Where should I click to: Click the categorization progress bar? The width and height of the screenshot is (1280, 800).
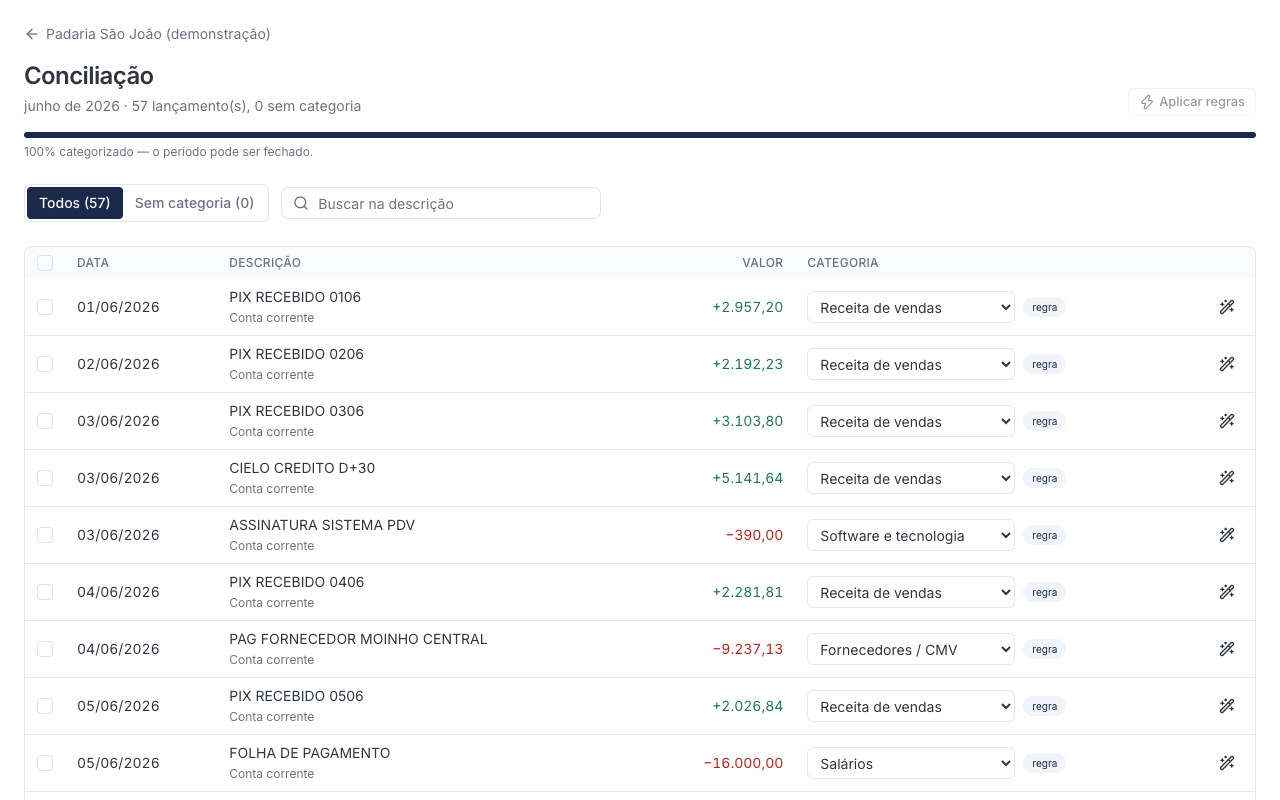(640, 135)
